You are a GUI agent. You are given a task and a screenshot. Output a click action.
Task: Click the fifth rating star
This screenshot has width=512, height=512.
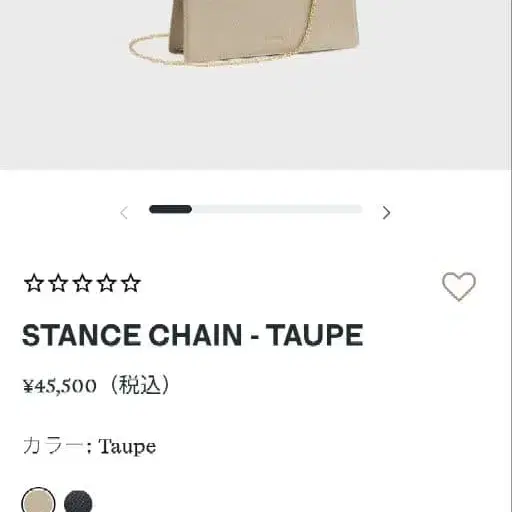click(131, 283)
